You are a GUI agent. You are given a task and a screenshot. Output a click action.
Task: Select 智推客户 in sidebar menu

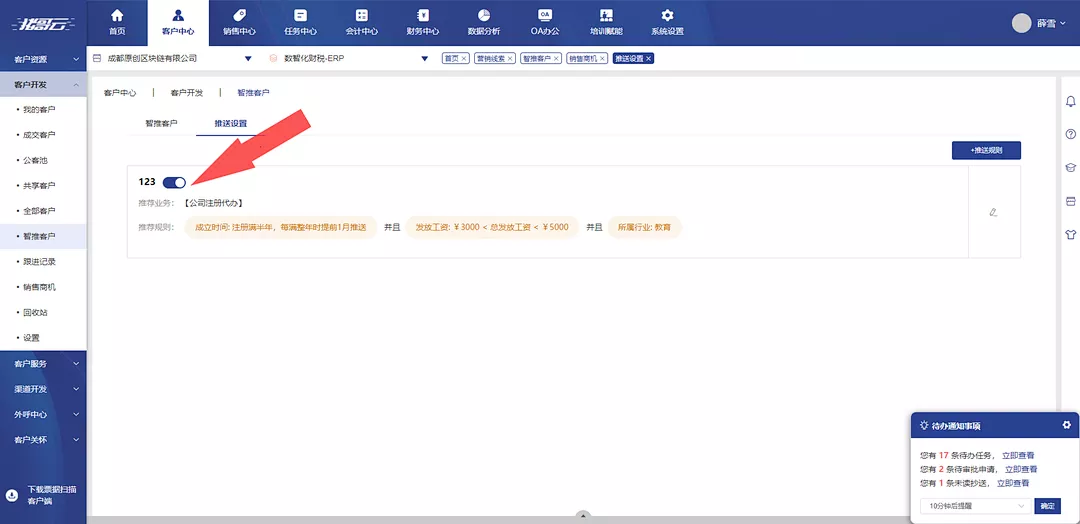tap(39, 236)
